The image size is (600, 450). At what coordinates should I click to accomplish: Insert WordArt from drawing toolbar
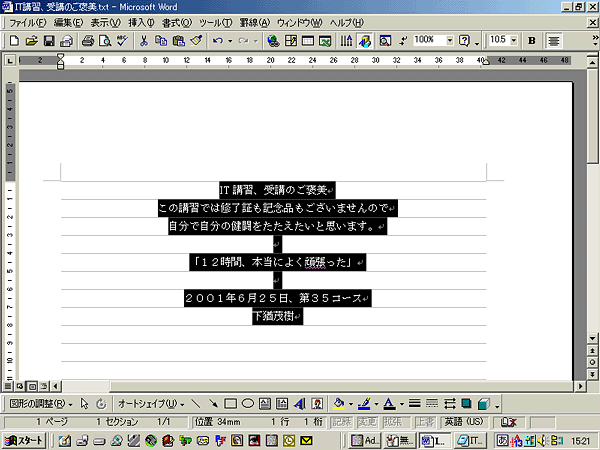tap(299, 404)
